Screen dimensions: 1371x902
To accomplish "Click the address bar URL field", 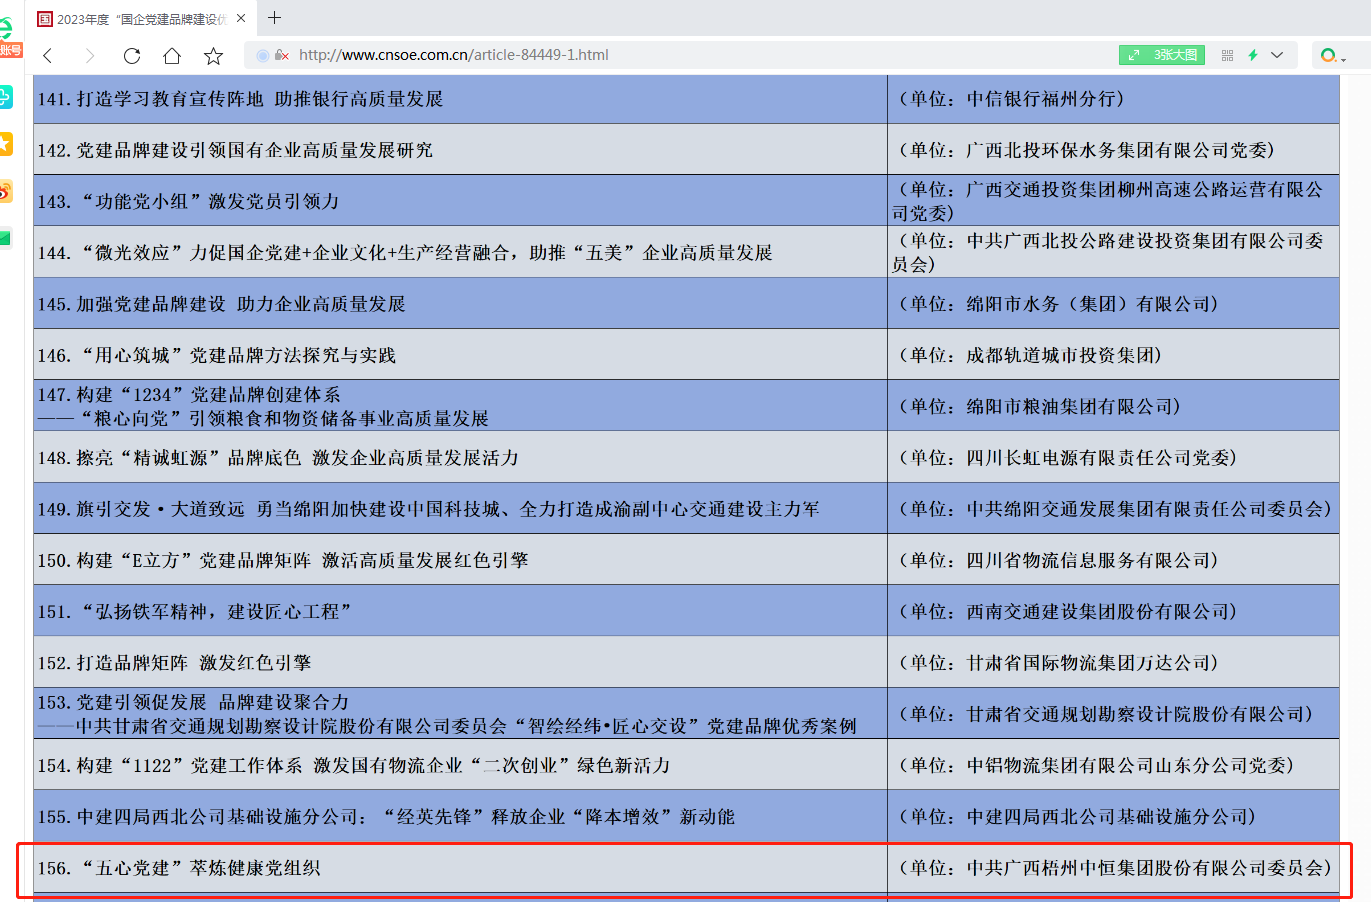I will [x=700, y=55].
